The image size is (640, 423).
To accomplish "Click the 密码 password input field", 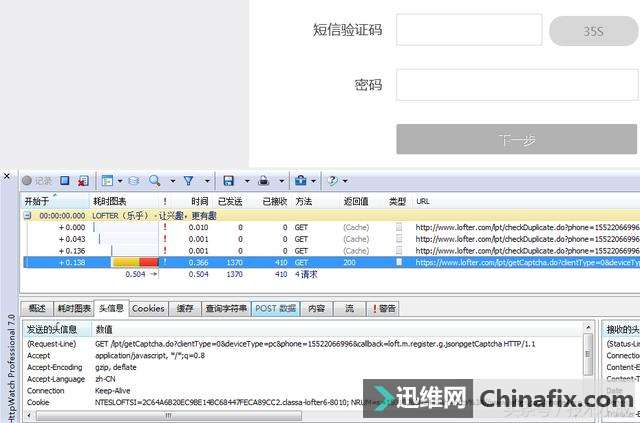I will point(517,85).
